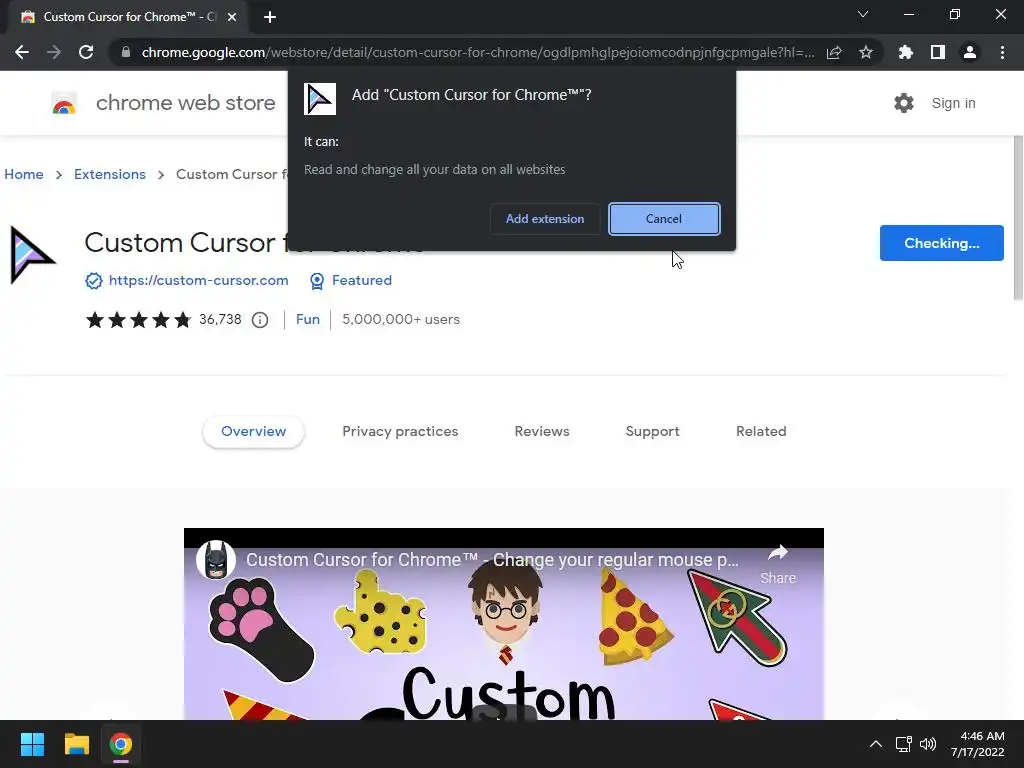Click the verified publisher badge icon
The image size is (1024, 768).
coord(93,281)
